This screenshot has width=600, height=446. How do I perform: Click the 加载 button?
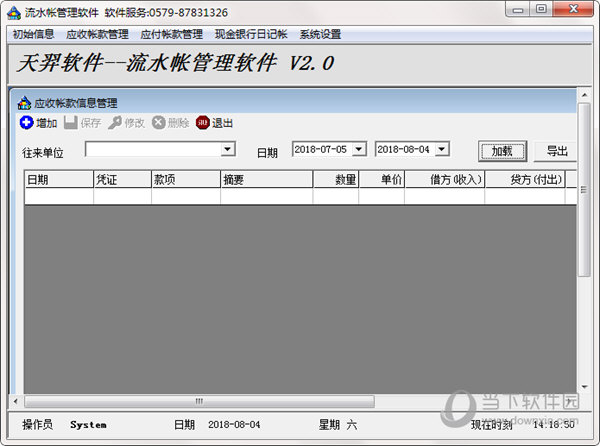click(x=502, y=151)
